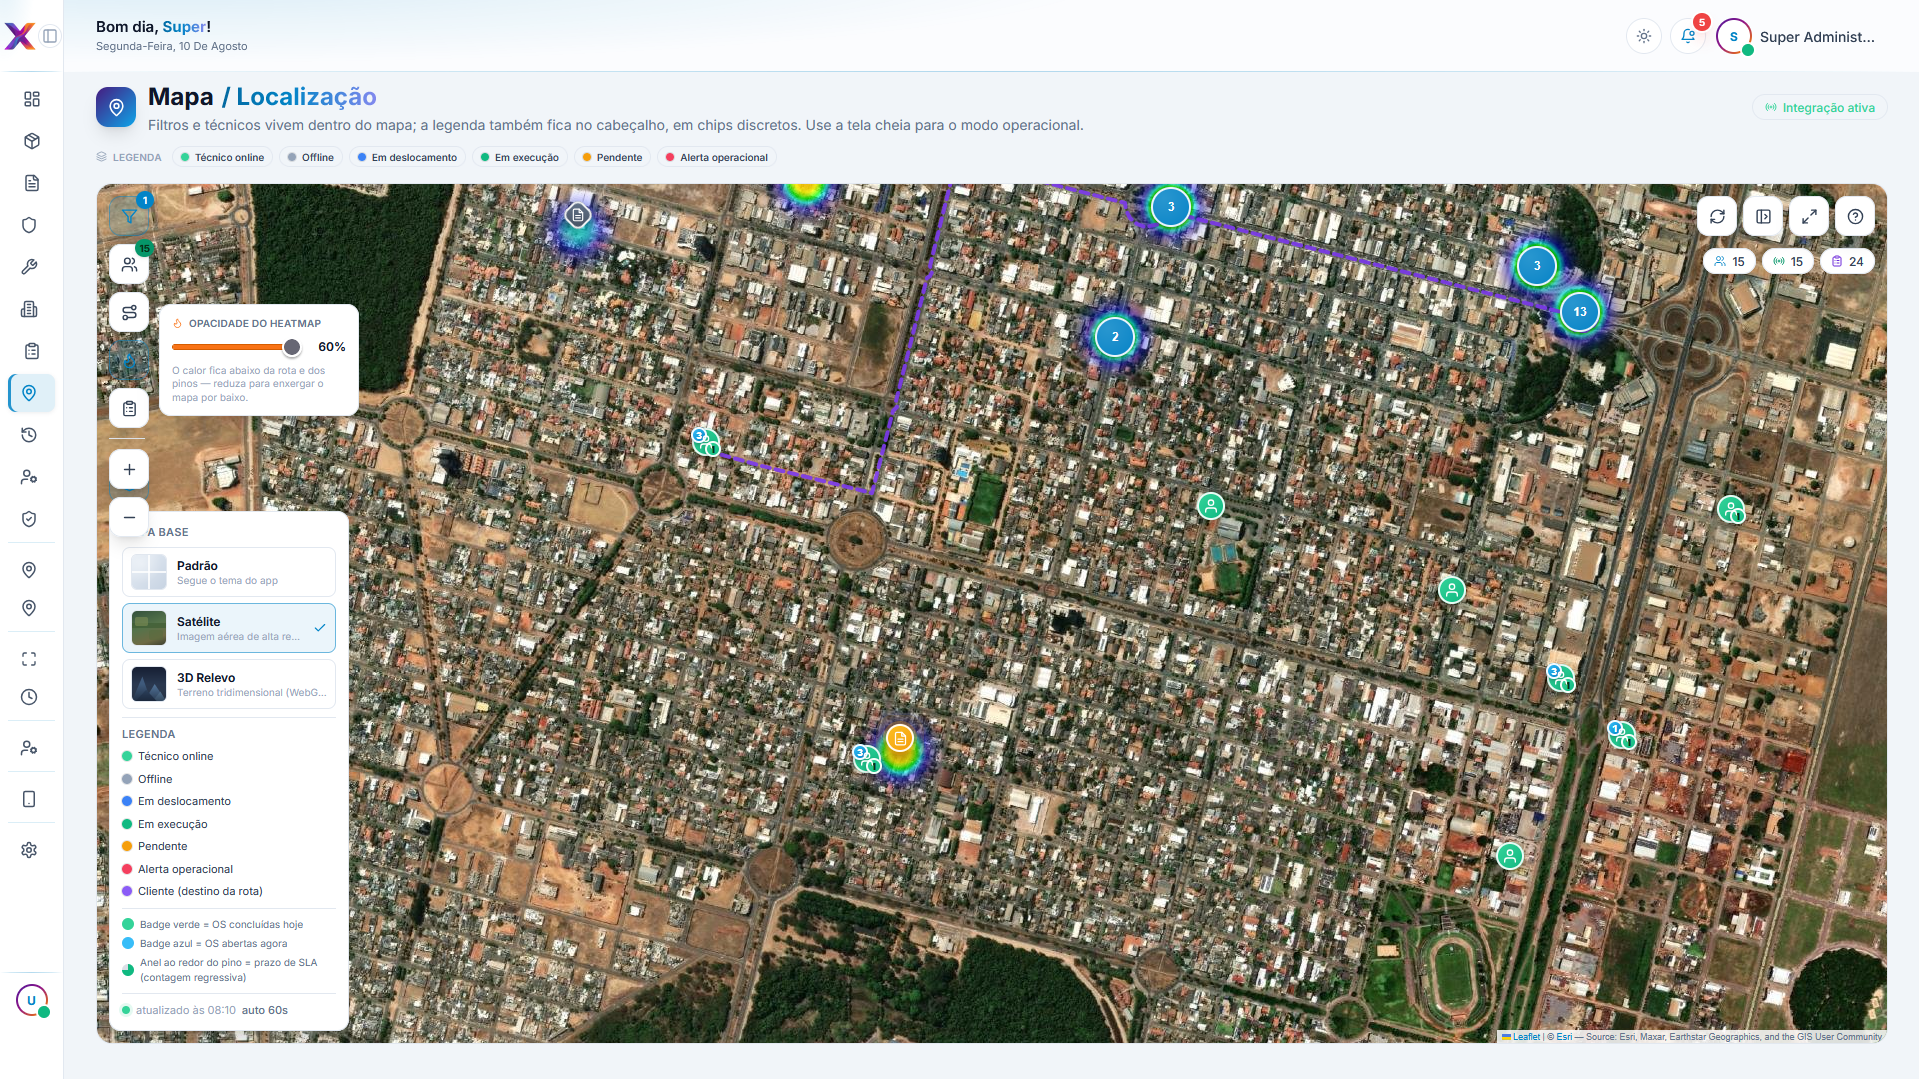The width and height of the screenshot is (1919, 1079).
Task: Toggle the Em deslocamento legend chip
Action: click(x=407, y=157)
